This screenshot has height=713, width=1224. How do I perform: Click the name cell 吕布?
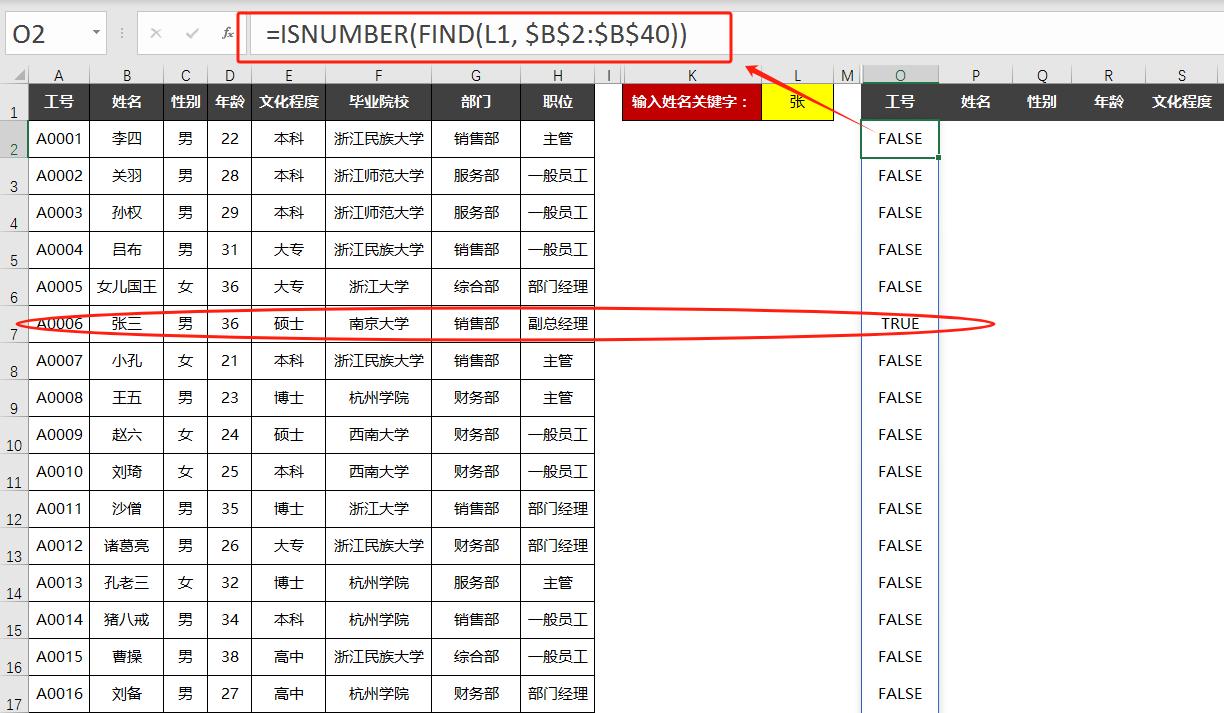tap(127, 250)
